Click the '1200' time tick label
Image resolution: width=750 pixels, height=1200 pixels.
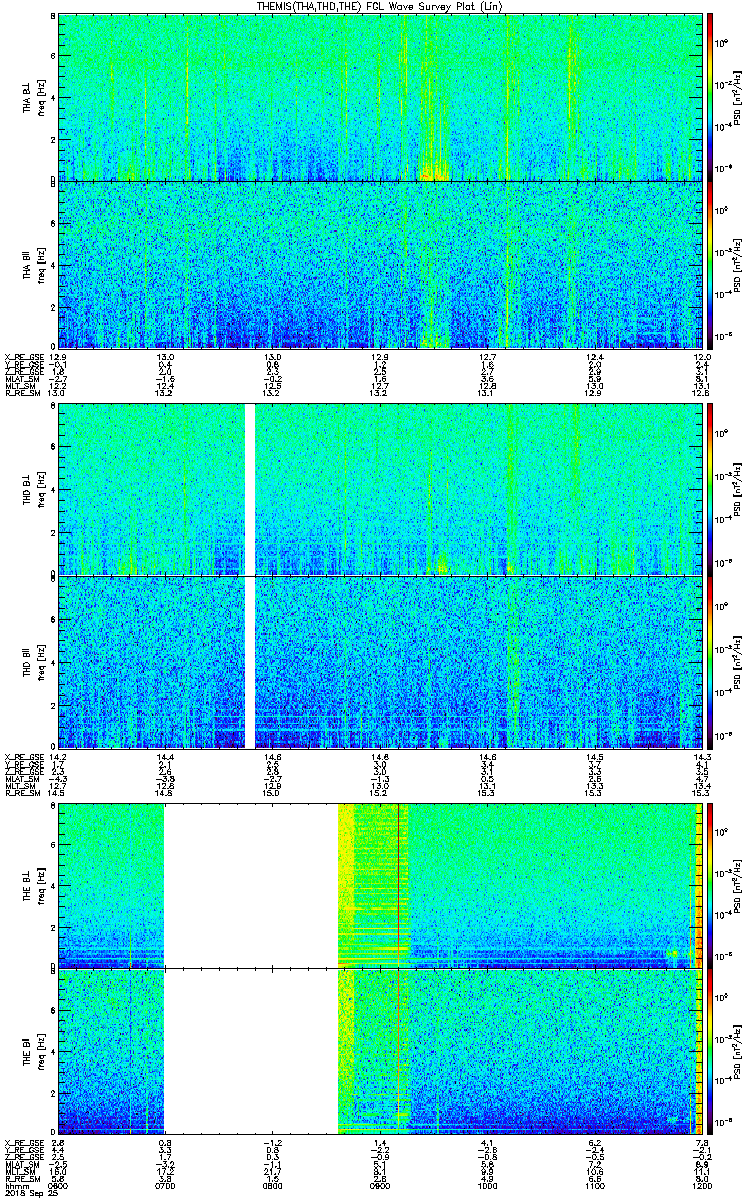coord(701,1185)
